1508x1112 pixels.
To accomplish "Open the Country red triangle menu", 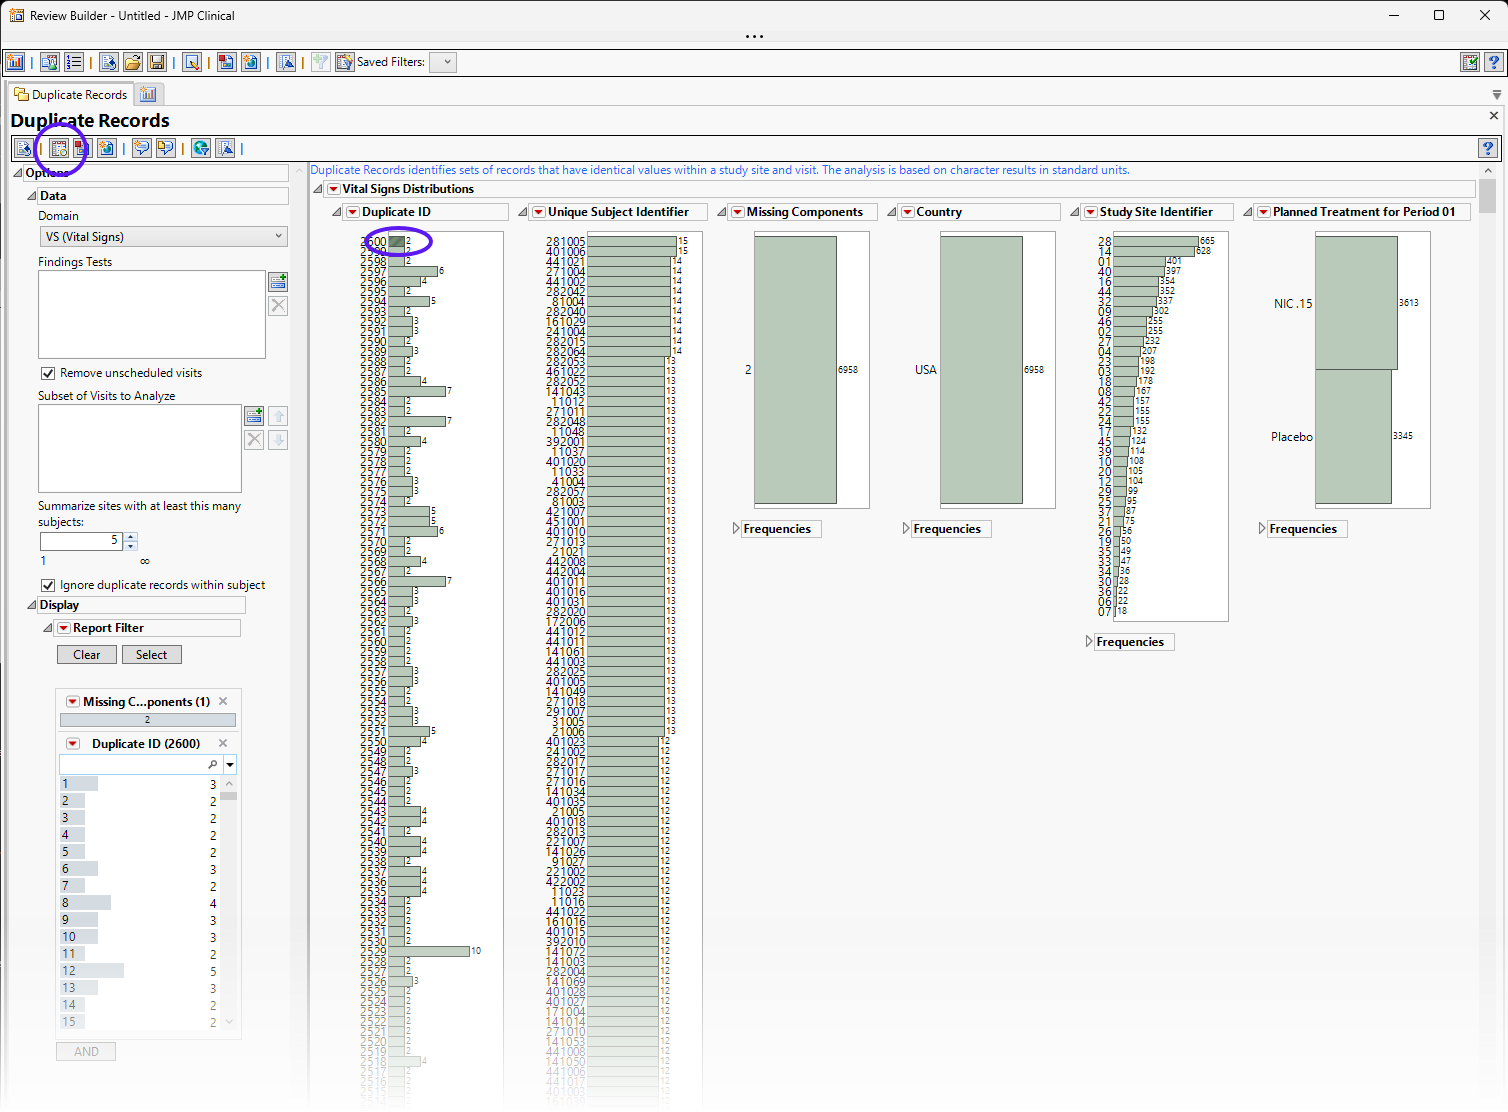I will [908, 212].
